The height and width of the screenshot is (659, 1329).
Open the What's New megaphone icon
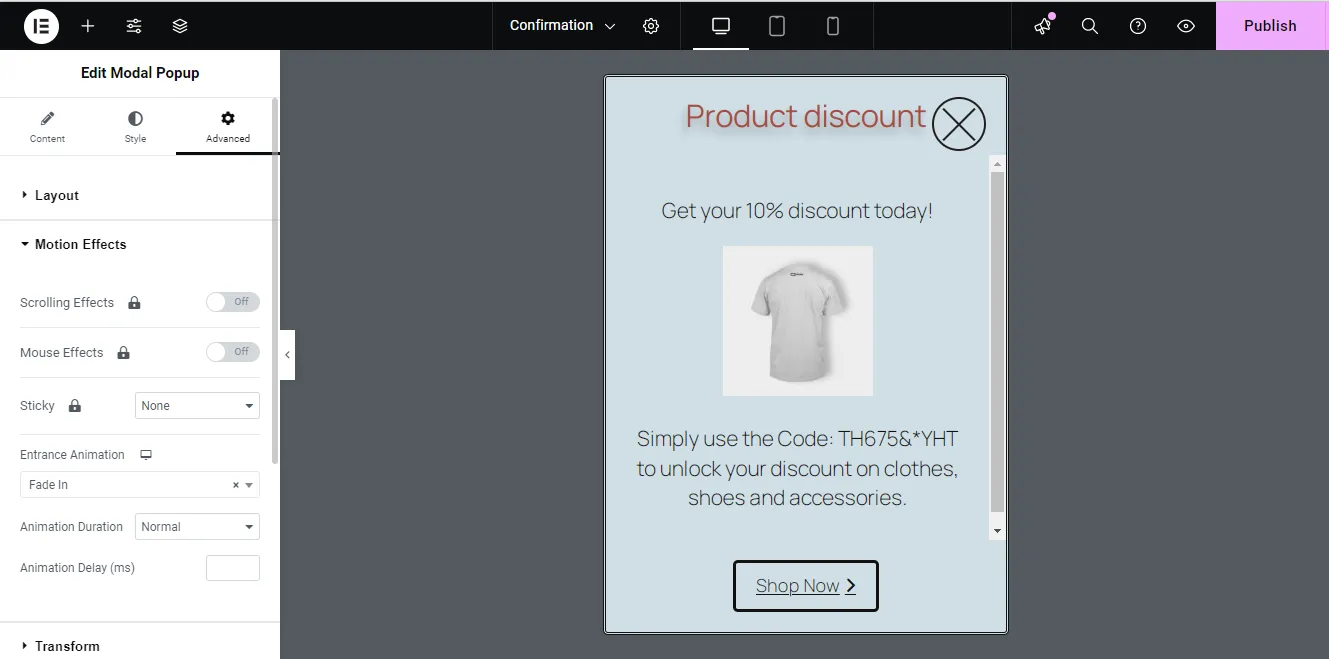point(1043,26)
